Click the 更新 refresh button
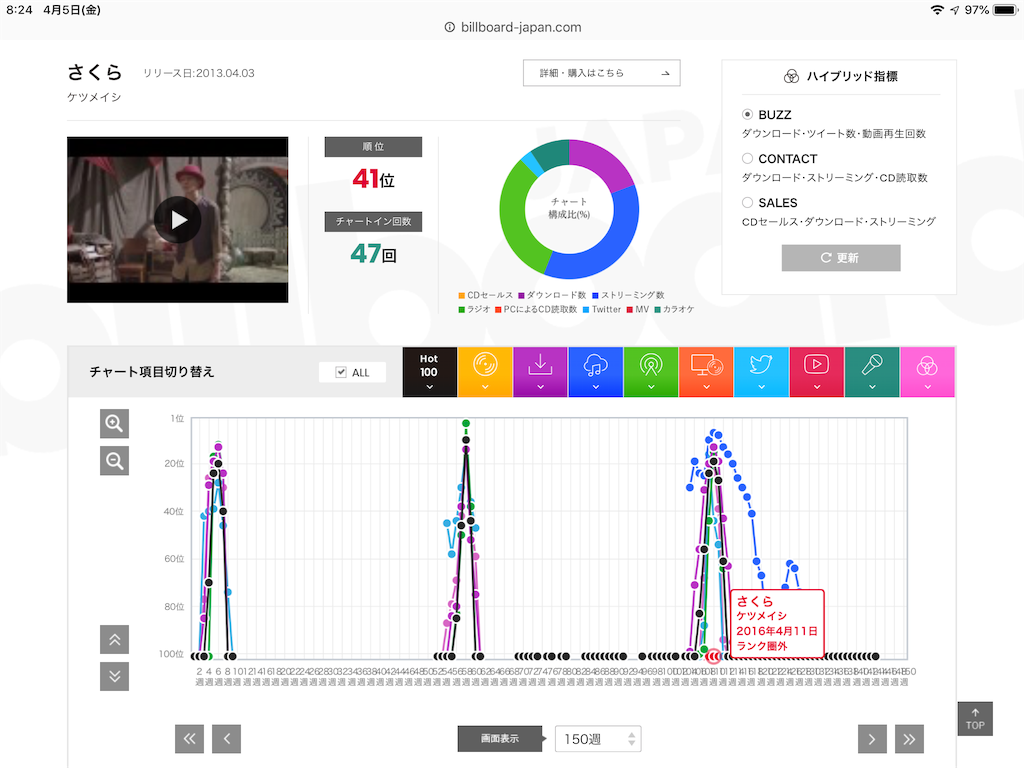Image resolution: width=1024 pixels, height=768 pixels. [841, 258]
